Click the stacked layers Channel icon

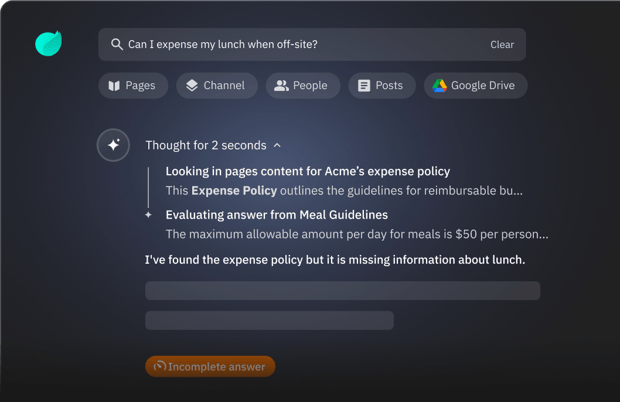[x=192, y=86]
